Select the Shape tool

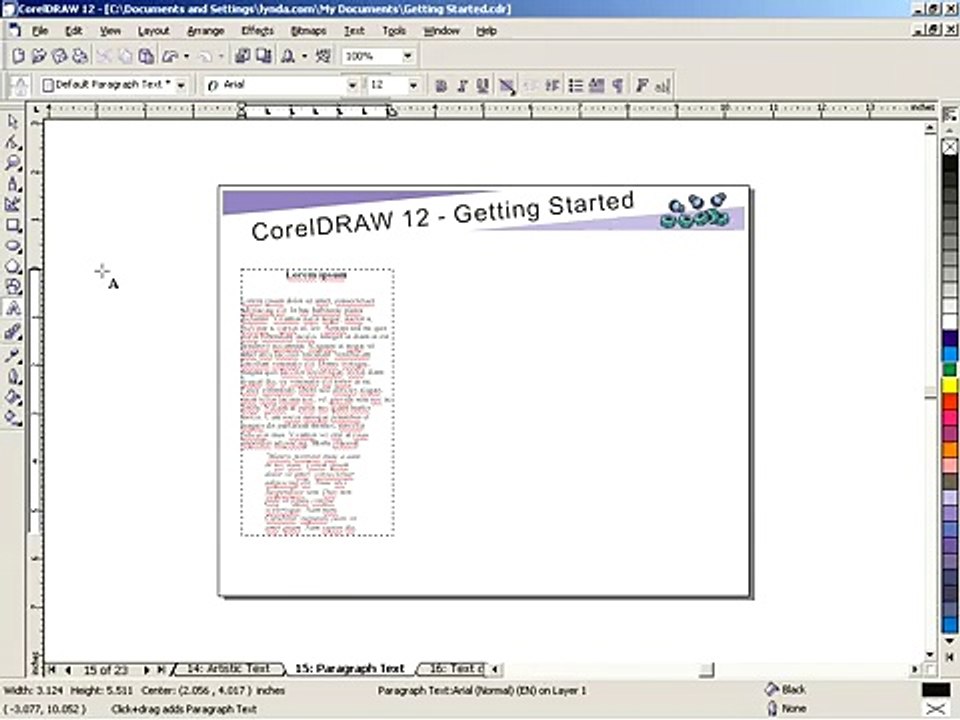(x=13, y=143)
